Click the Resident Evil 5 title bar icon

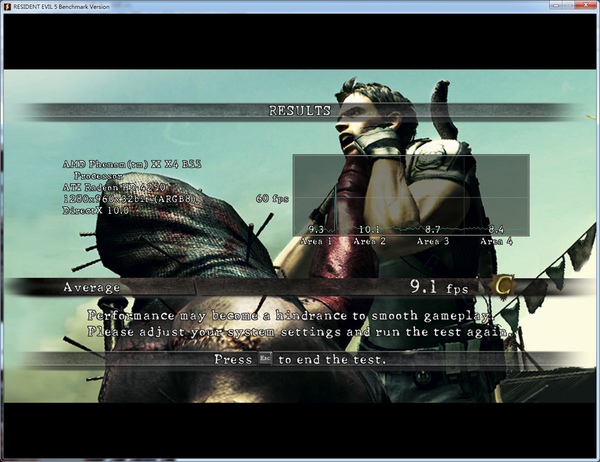(x=7, y=7)
